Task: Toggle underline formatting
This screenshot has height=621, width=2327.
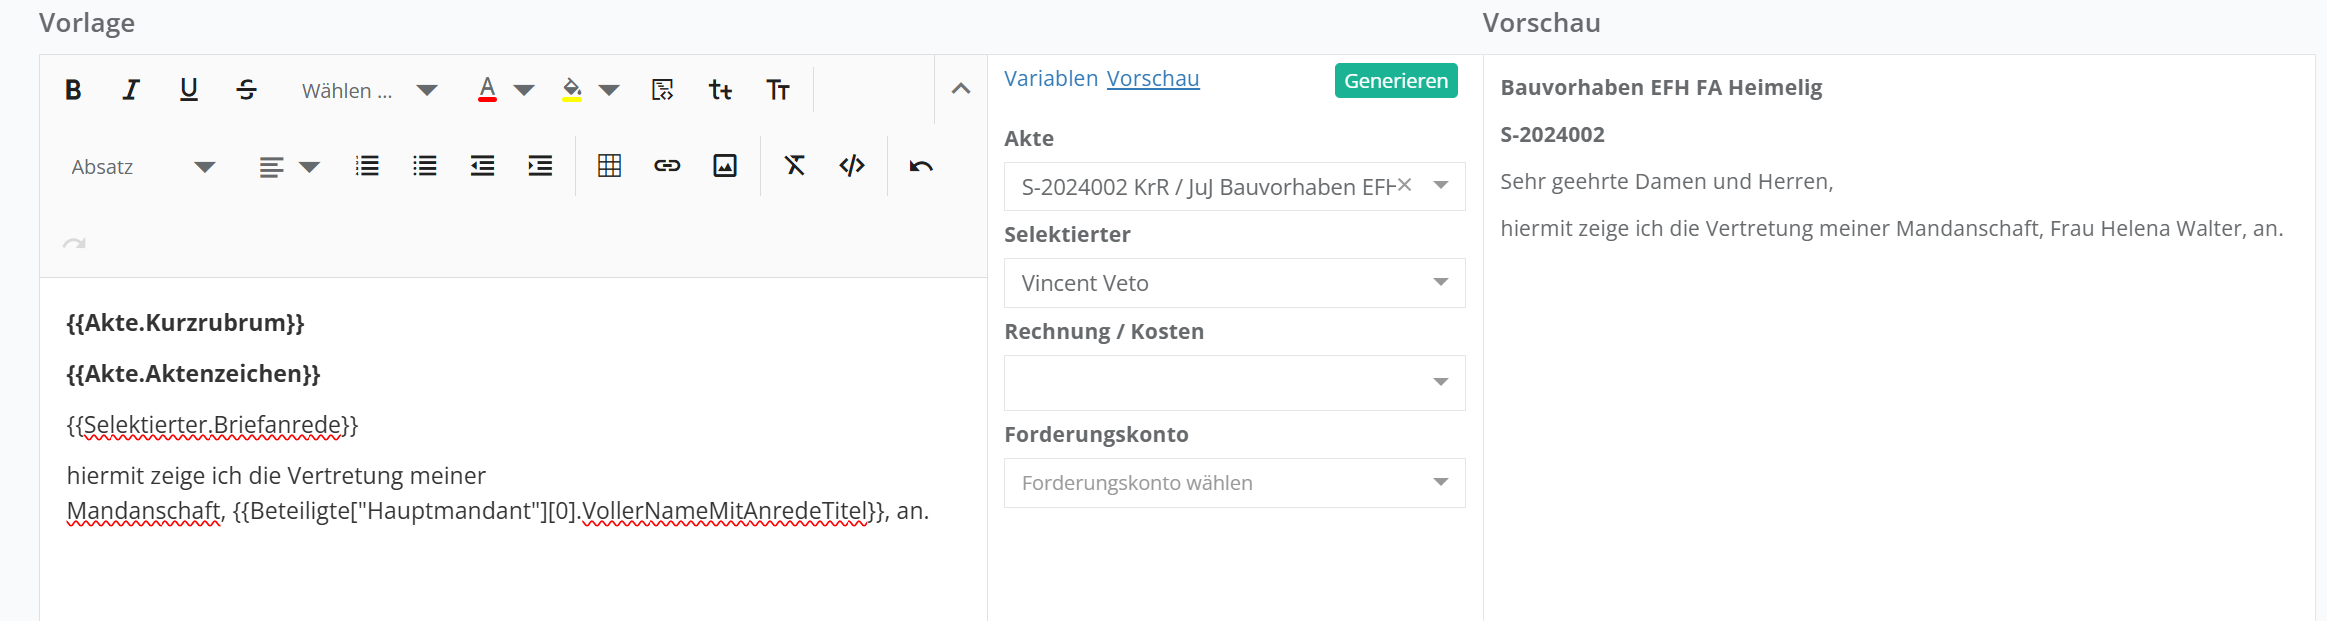Action: [x=188, y=90]
